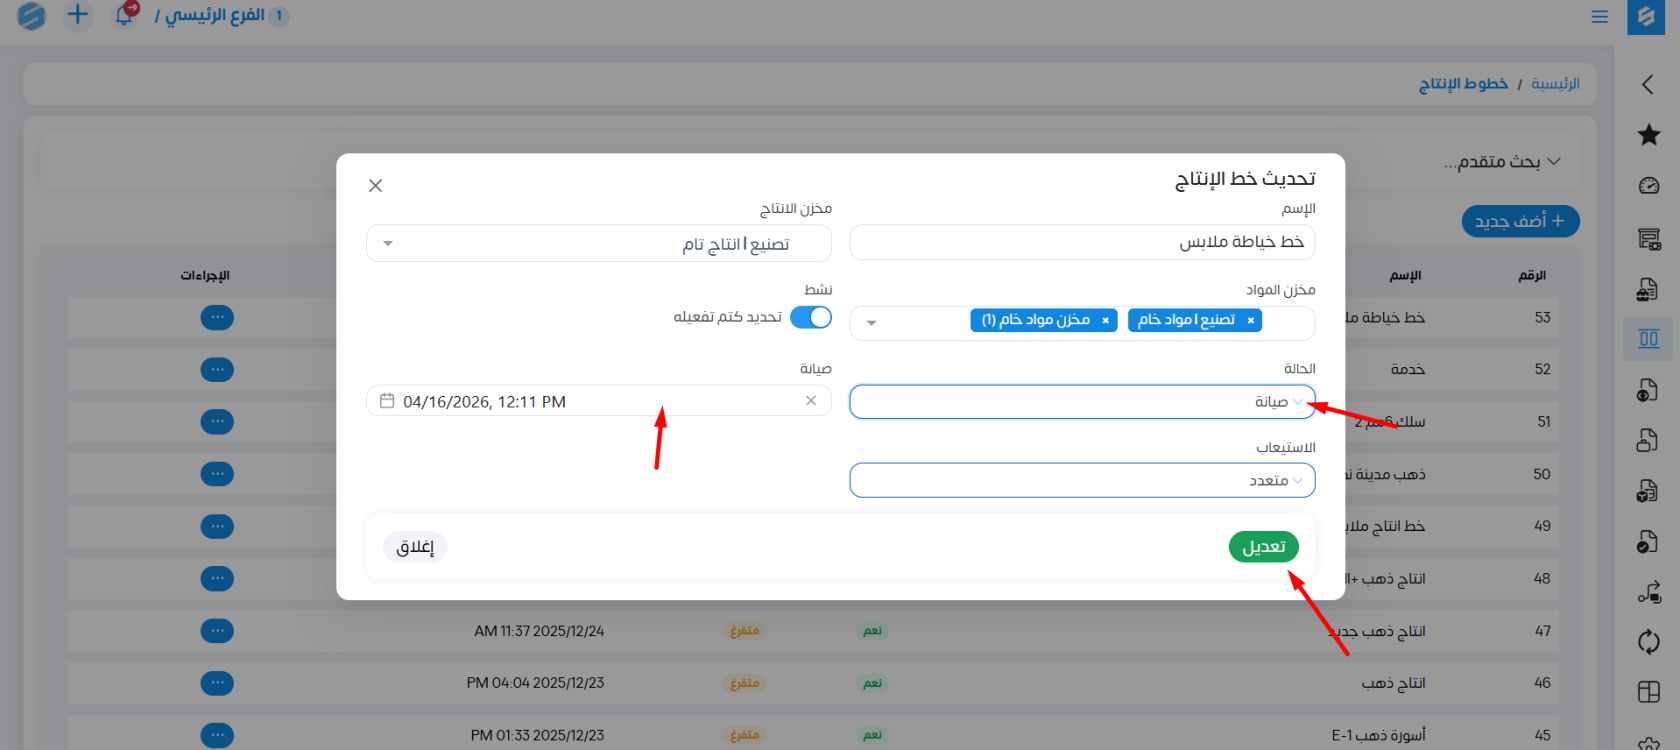This screenshot has height=750, width=1680.
Task: Open the مخزن الانتاج warehouse dropdown
Action: coord(598,244)
